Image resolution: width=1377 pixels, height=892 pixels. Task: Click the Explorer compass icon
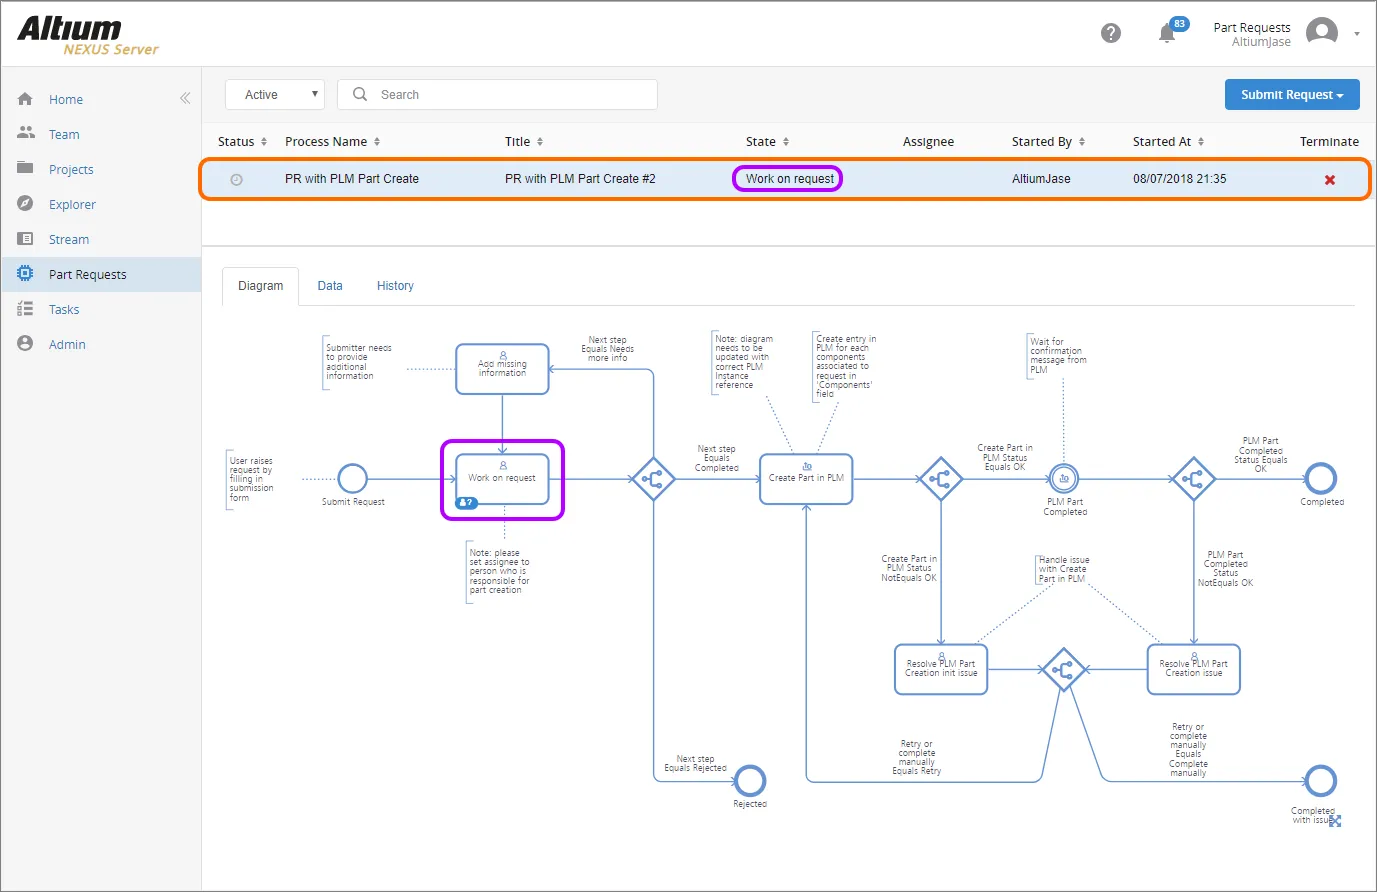[x=26, y=204]
